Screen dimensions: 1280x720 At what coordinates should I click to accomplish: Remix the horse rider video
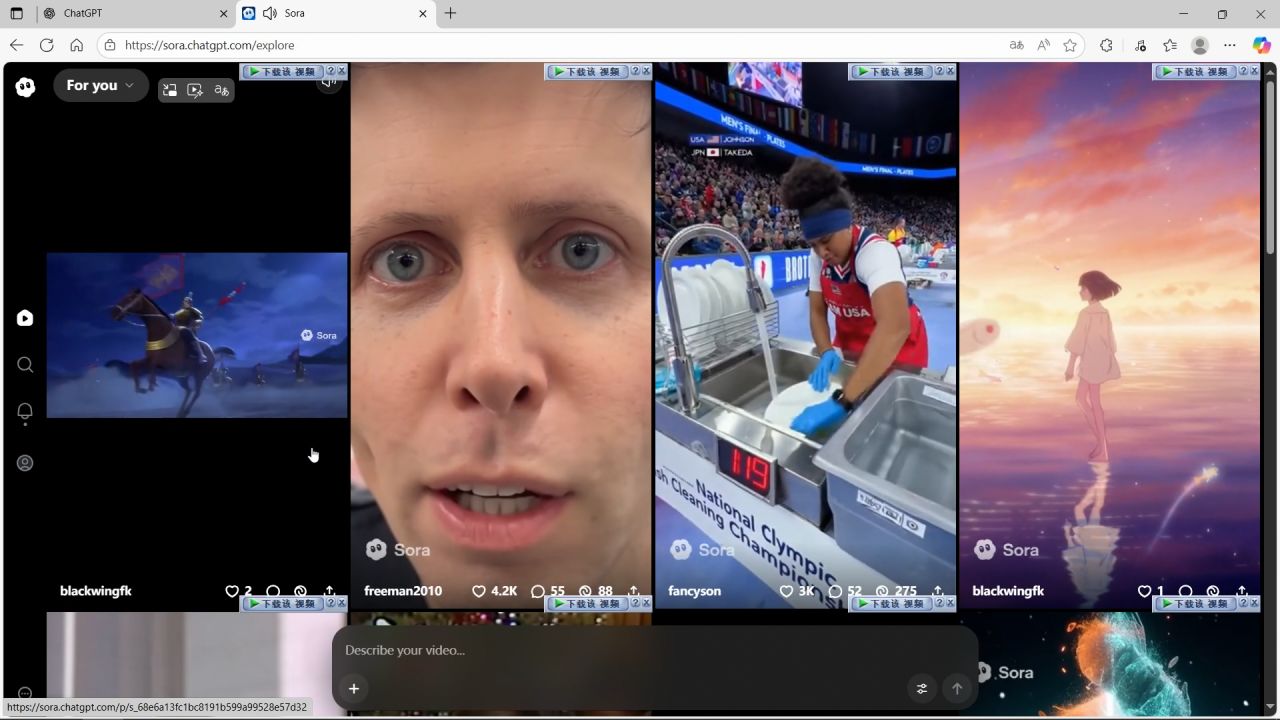[300, 591]
